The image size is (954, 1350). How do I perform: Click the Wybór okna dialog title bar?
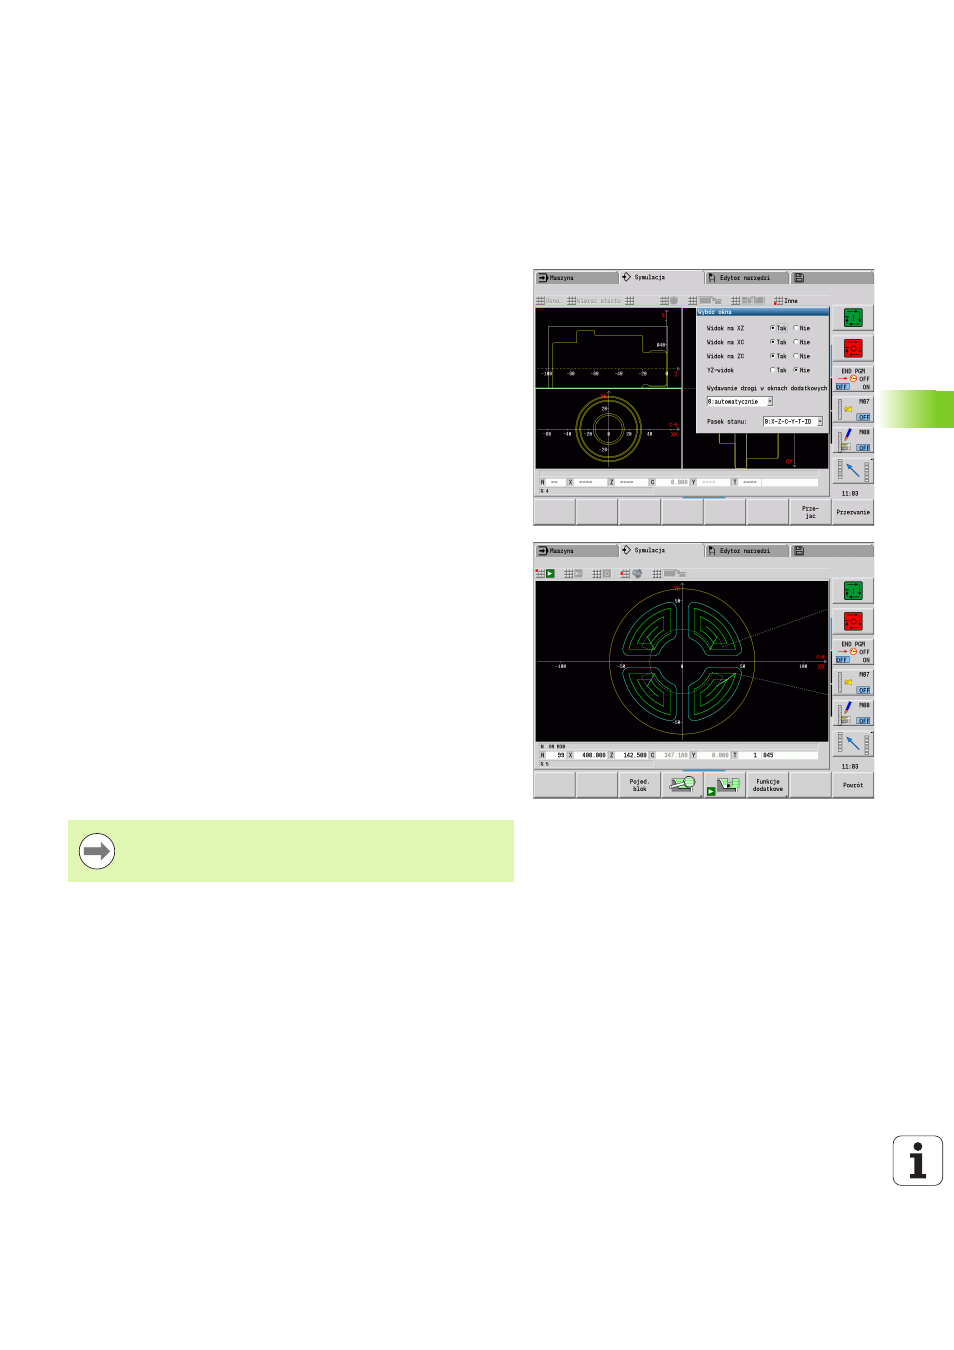(763, 312)
